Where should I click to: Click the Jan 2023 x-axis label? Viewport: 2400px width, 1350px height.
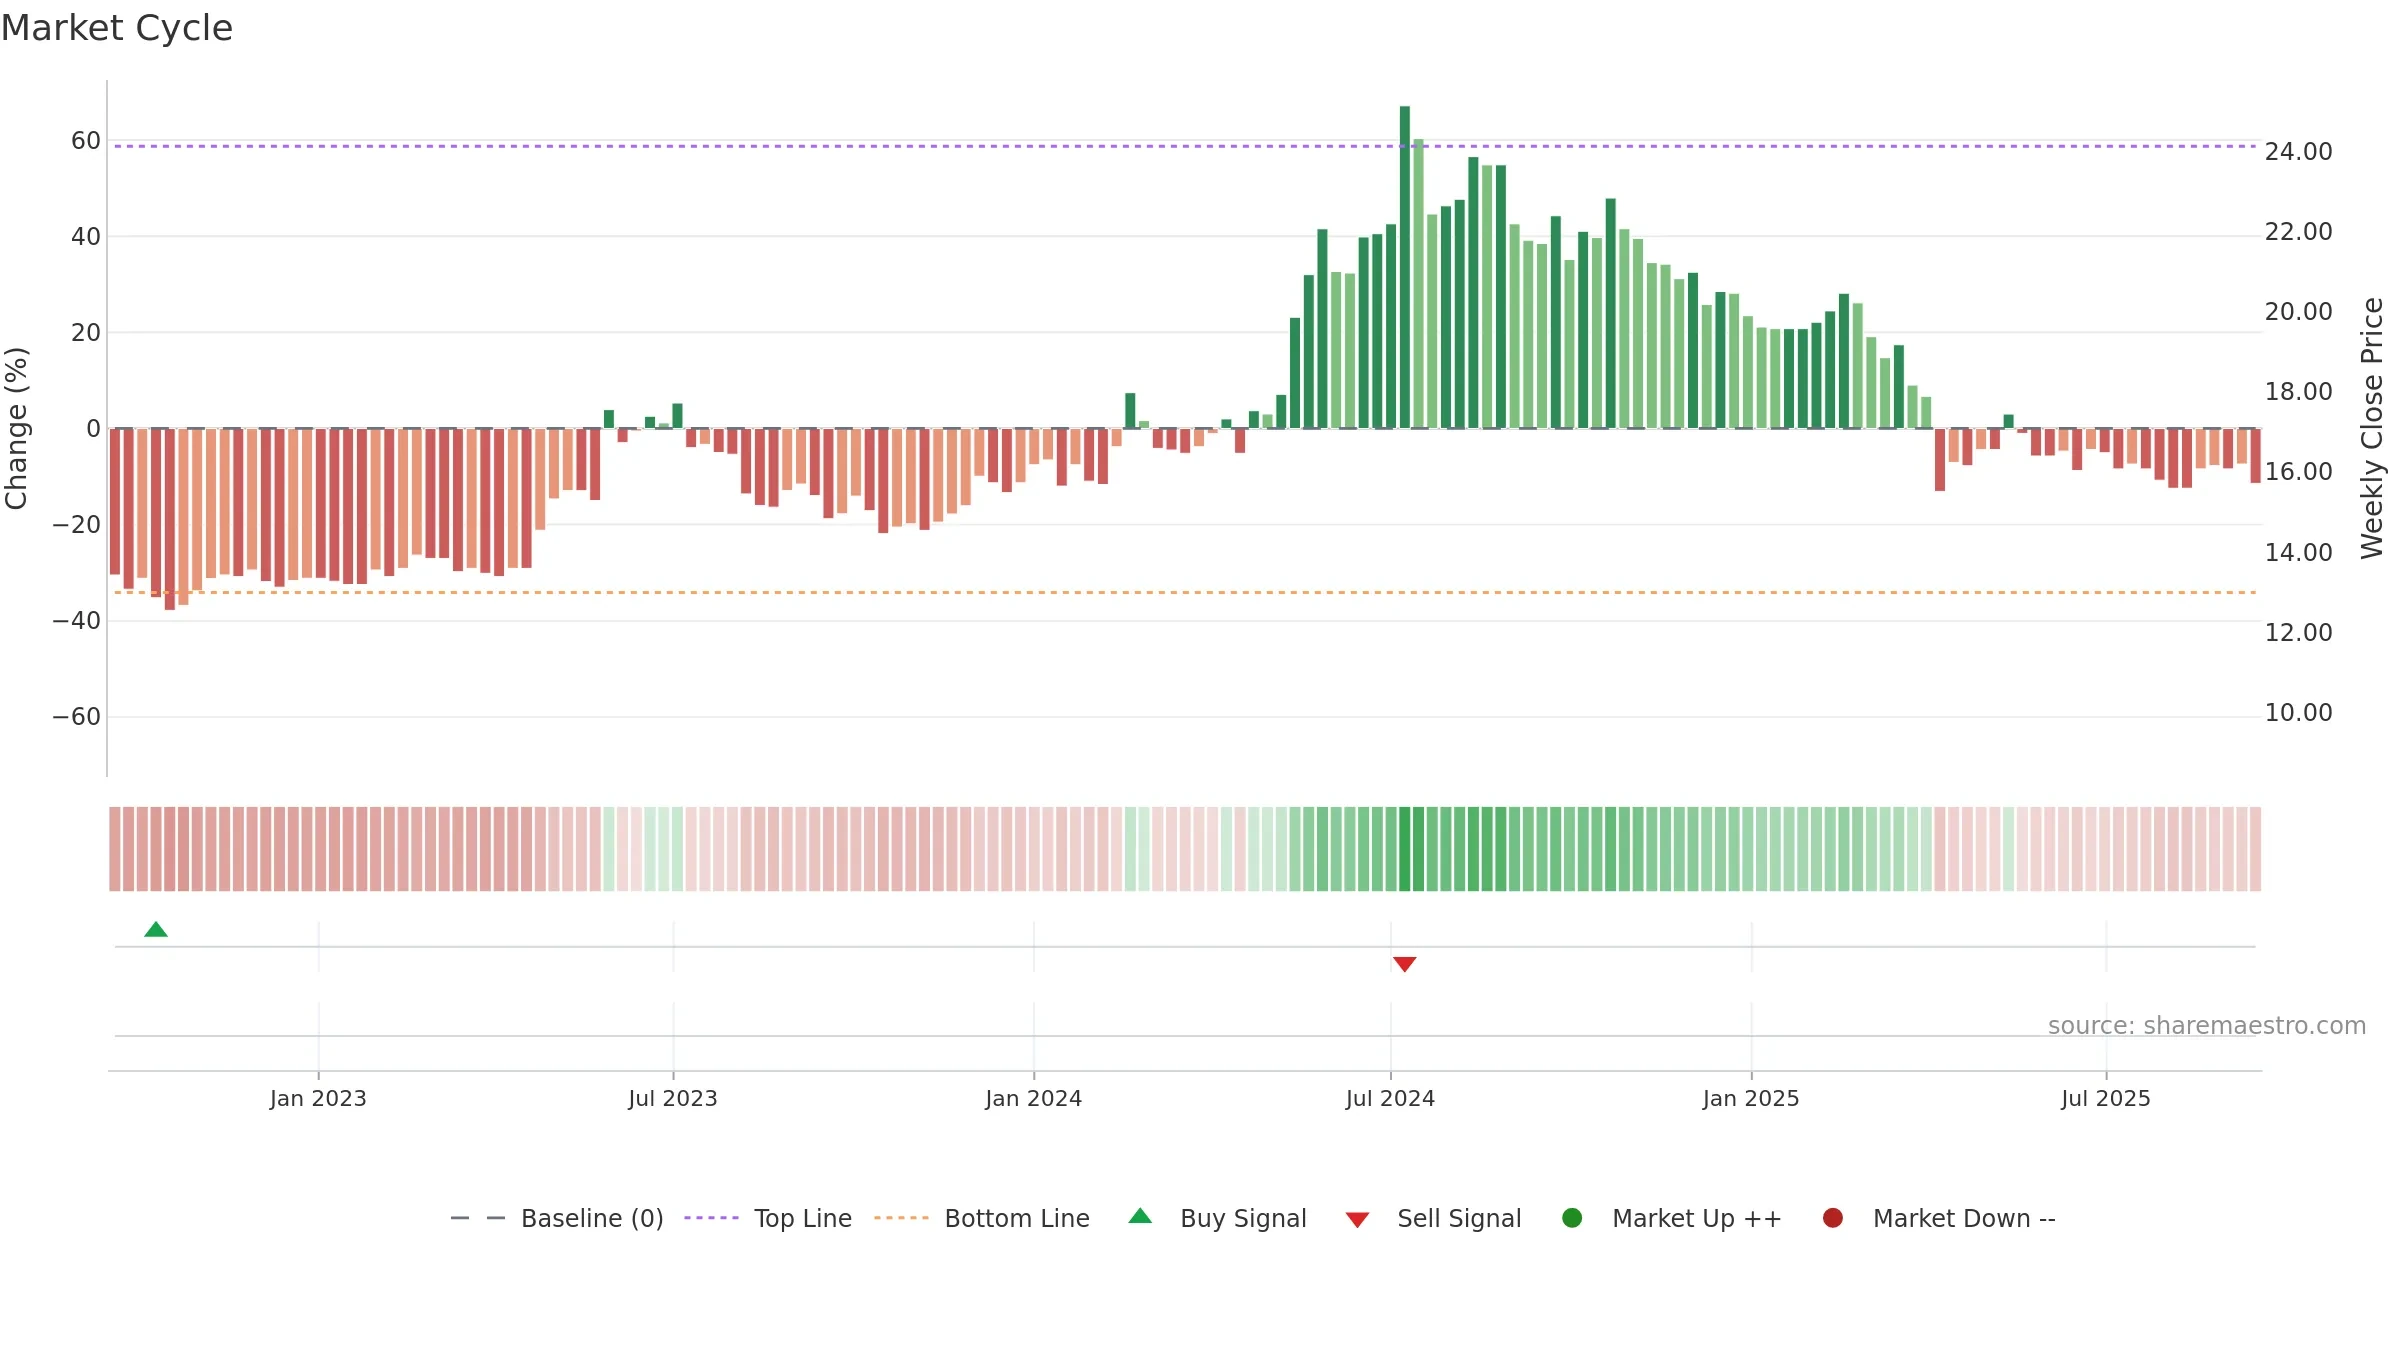[318, 1099]
